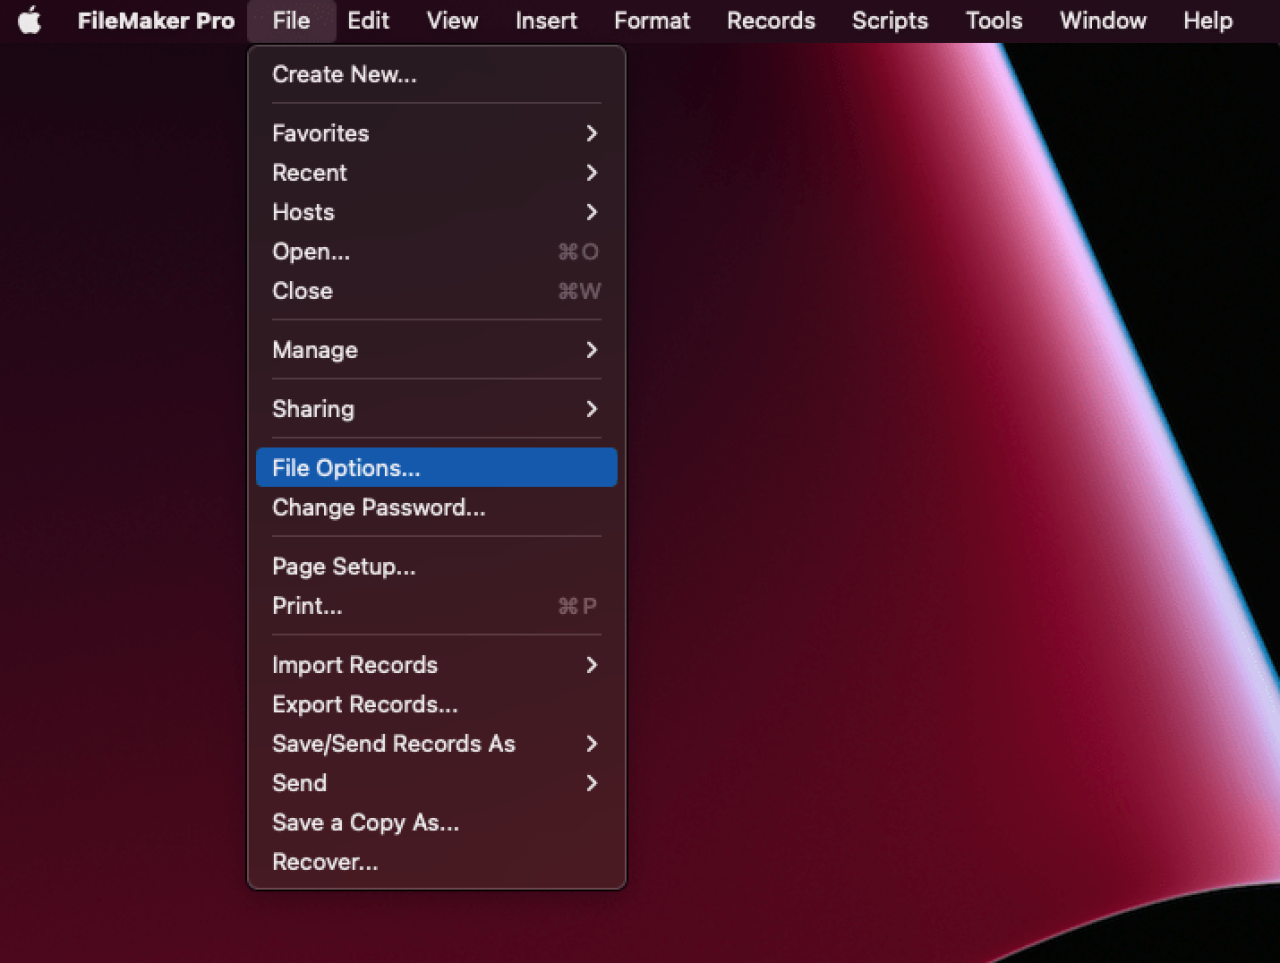The width and height of the screenshot is (1280, 963).
Task: Expand the Manage submenu
Action: pos(436,350)
